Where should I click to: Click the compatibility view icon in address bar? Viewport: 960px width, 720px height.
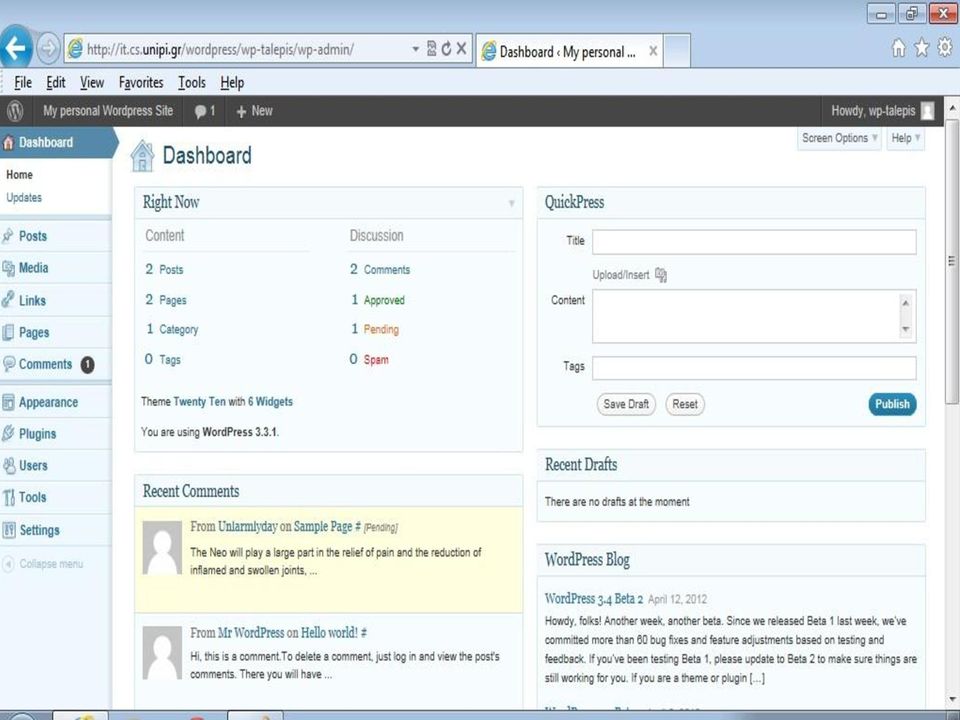tap(431, 48)
